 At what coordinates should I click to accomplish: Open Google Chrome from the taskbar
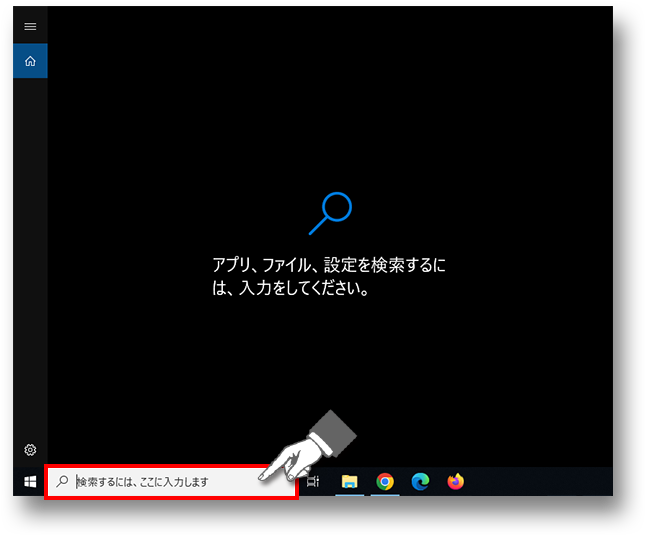(385, 481)
